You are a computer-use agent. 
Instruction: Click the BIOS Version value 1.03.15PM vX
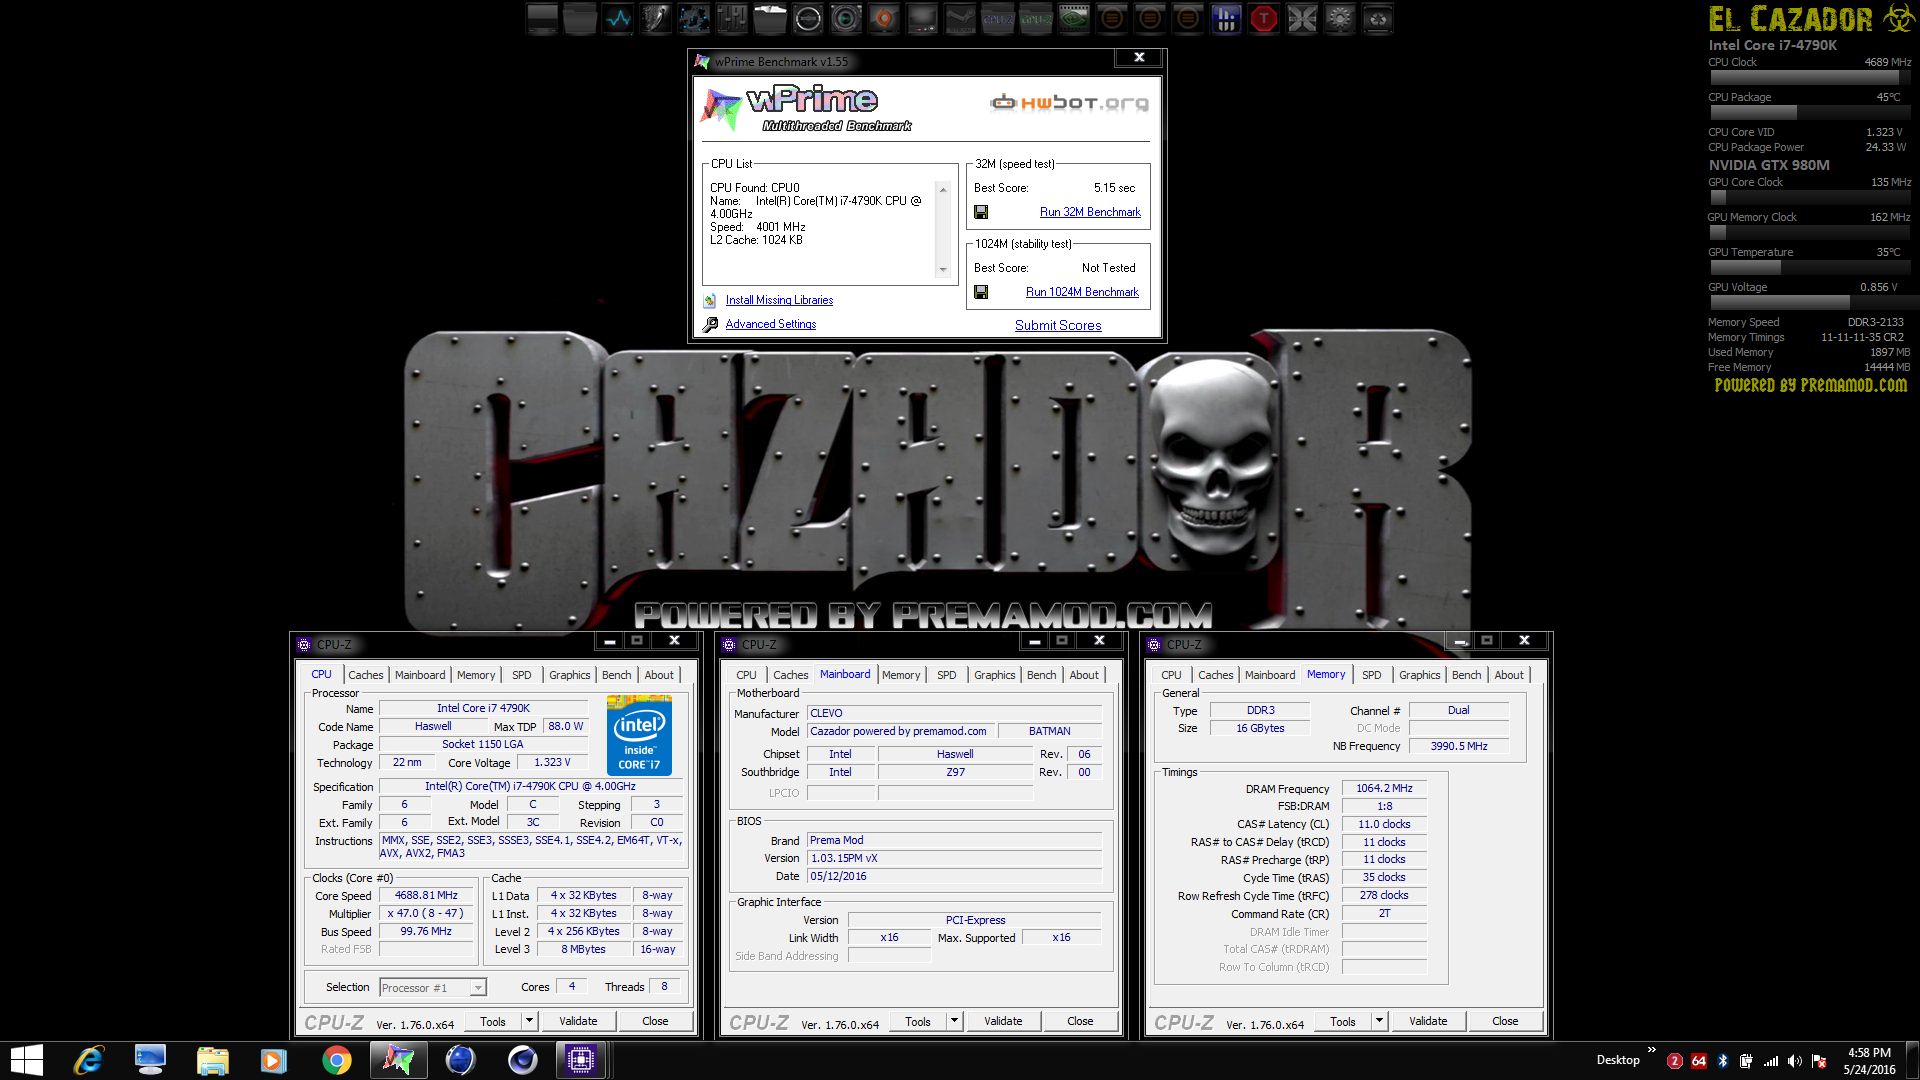(954, 858)
